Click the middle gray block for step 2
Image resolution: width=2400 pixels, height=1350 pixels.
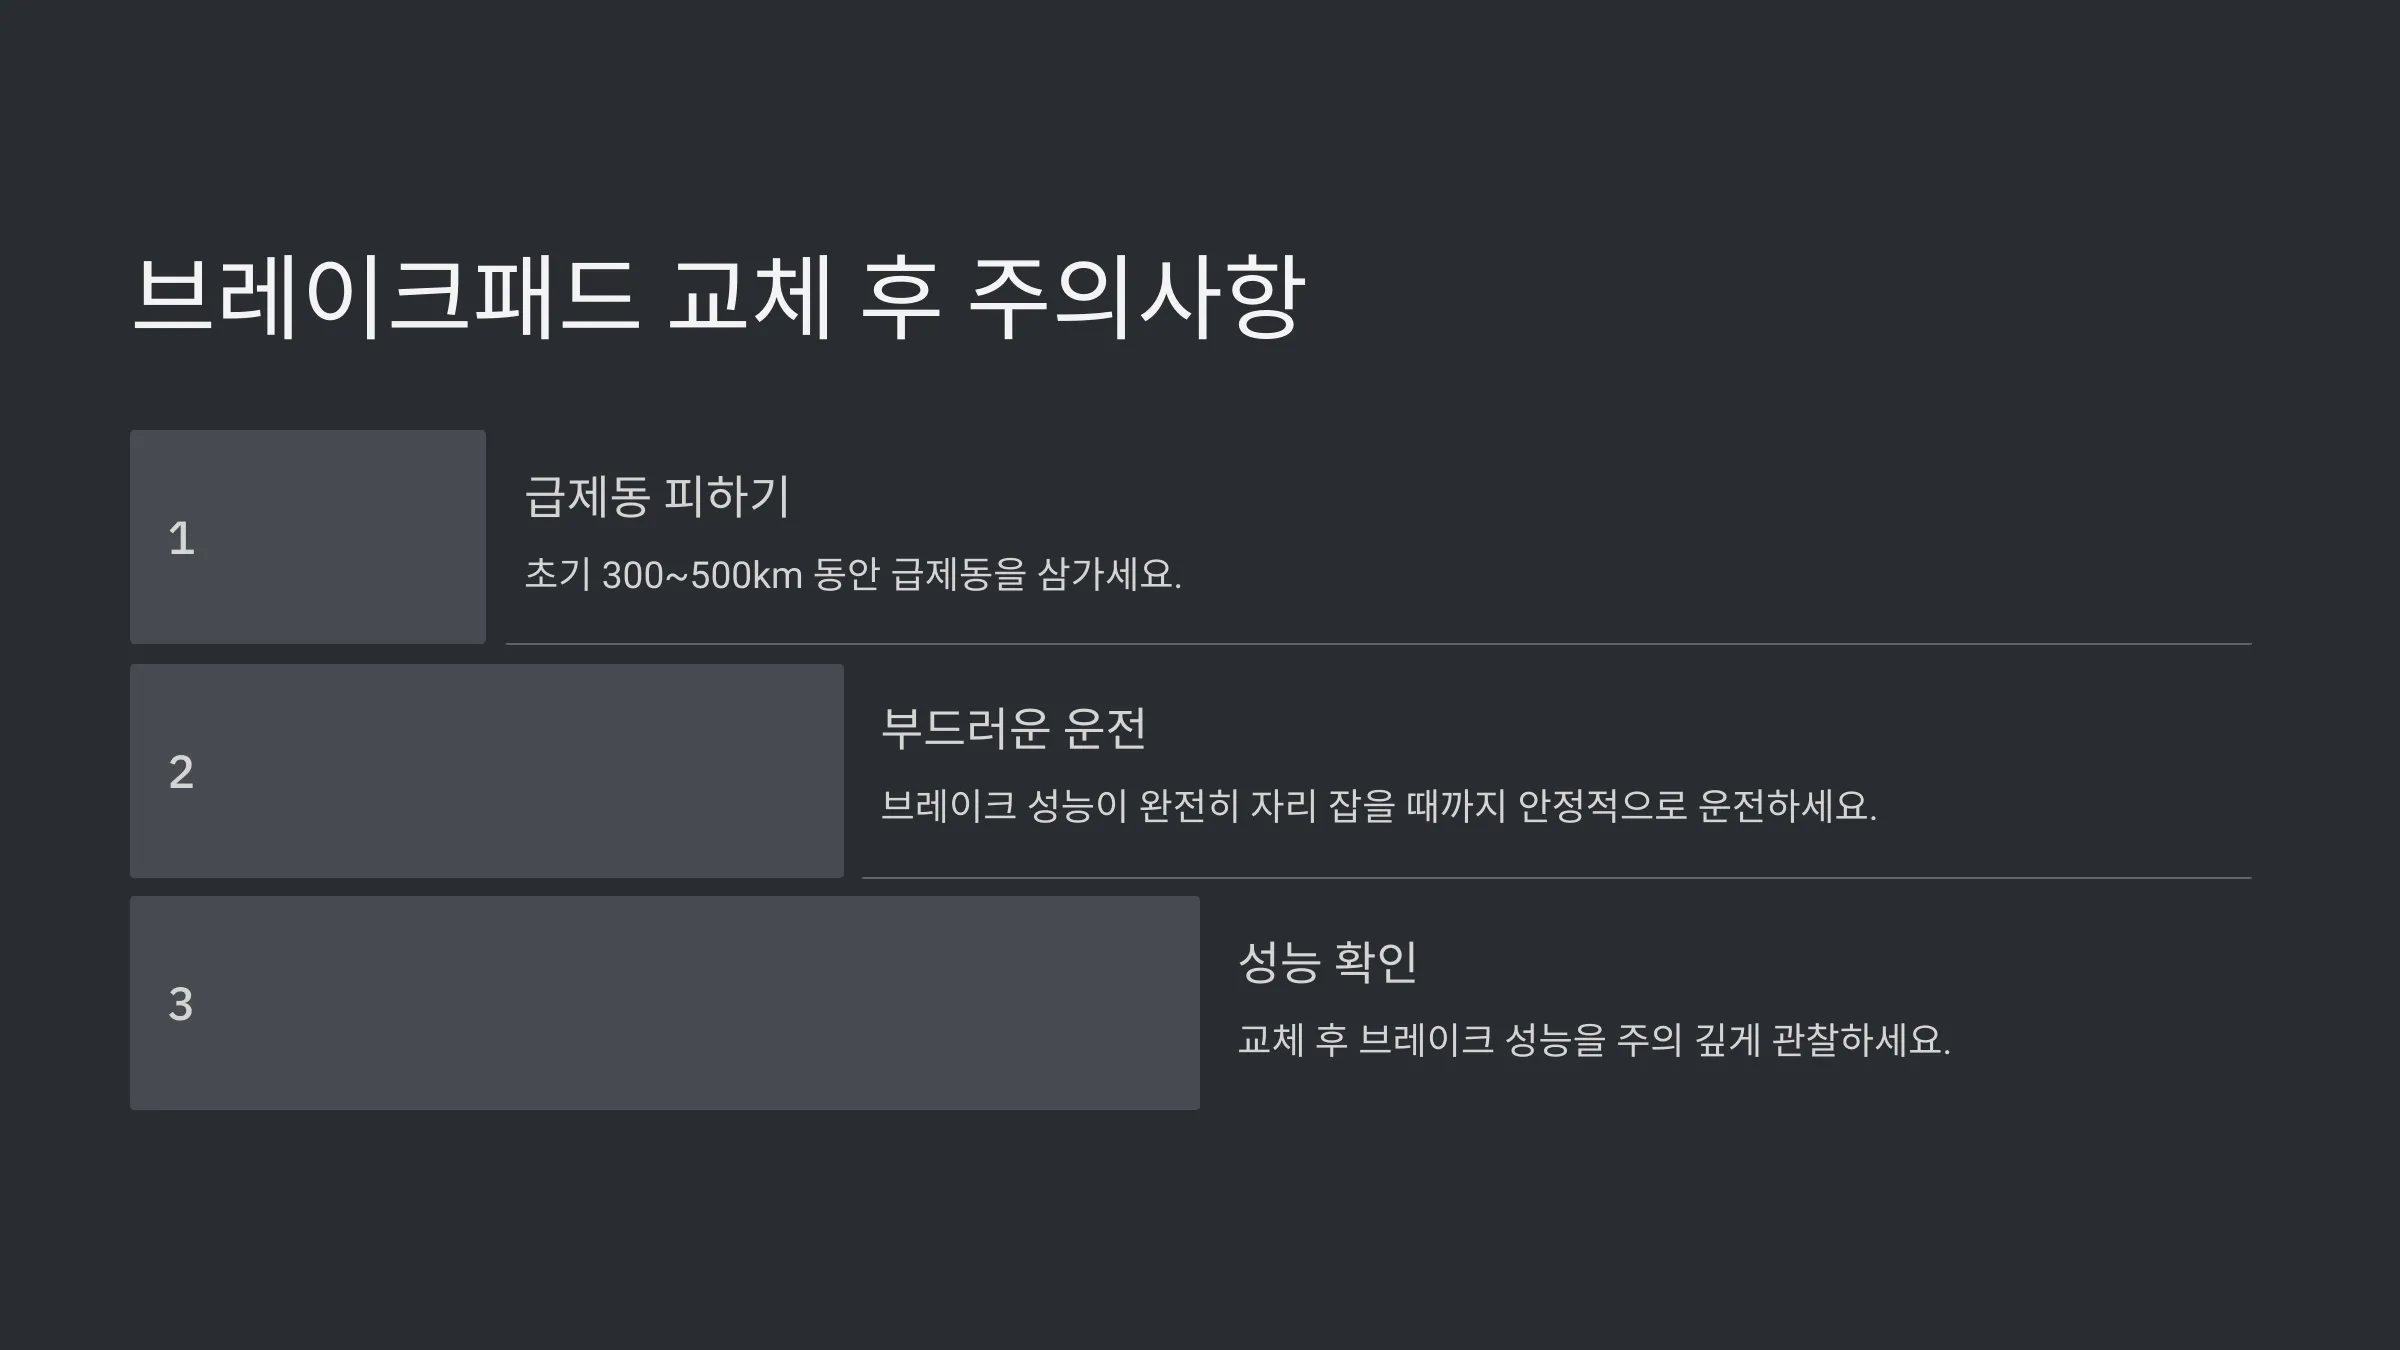point(487,771)
